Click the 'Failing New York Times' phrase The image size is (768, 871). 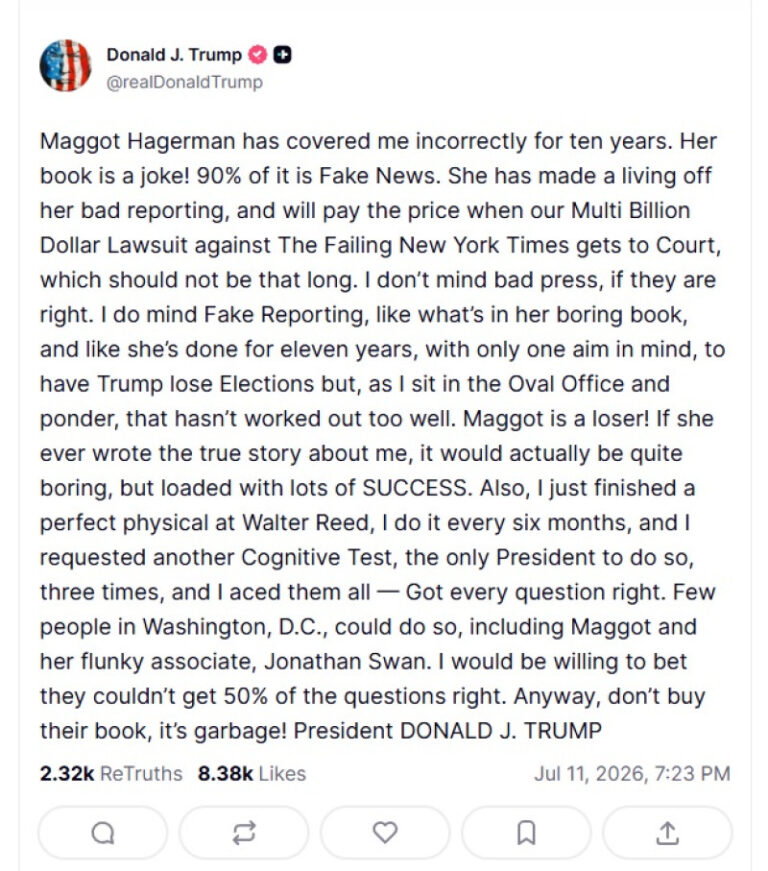tap(446, 245)
